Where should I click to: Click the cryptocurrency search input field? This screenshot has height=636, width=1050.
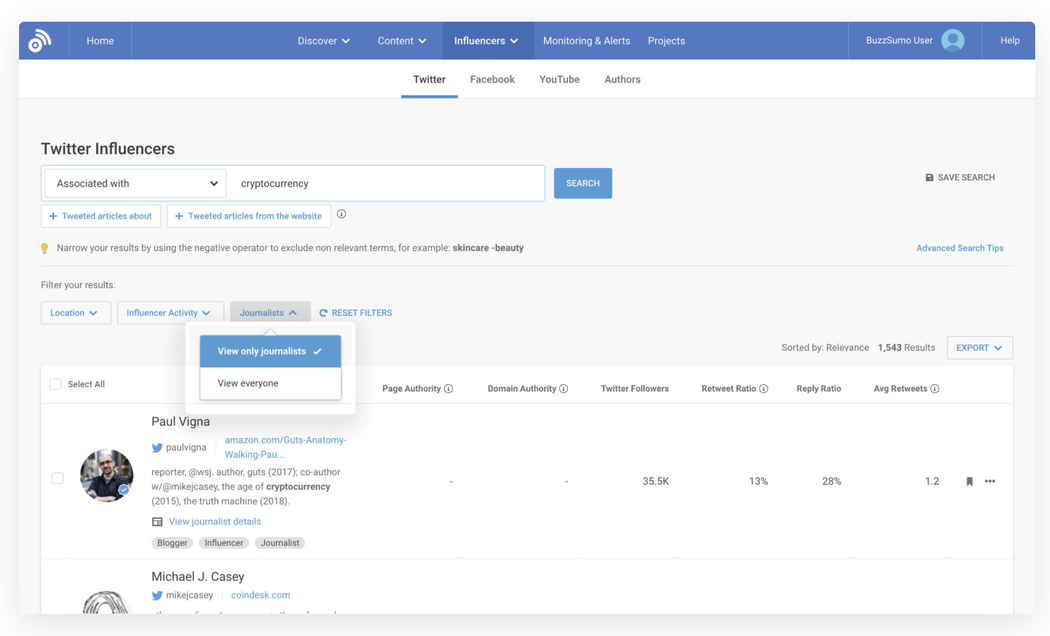(385, 184)
